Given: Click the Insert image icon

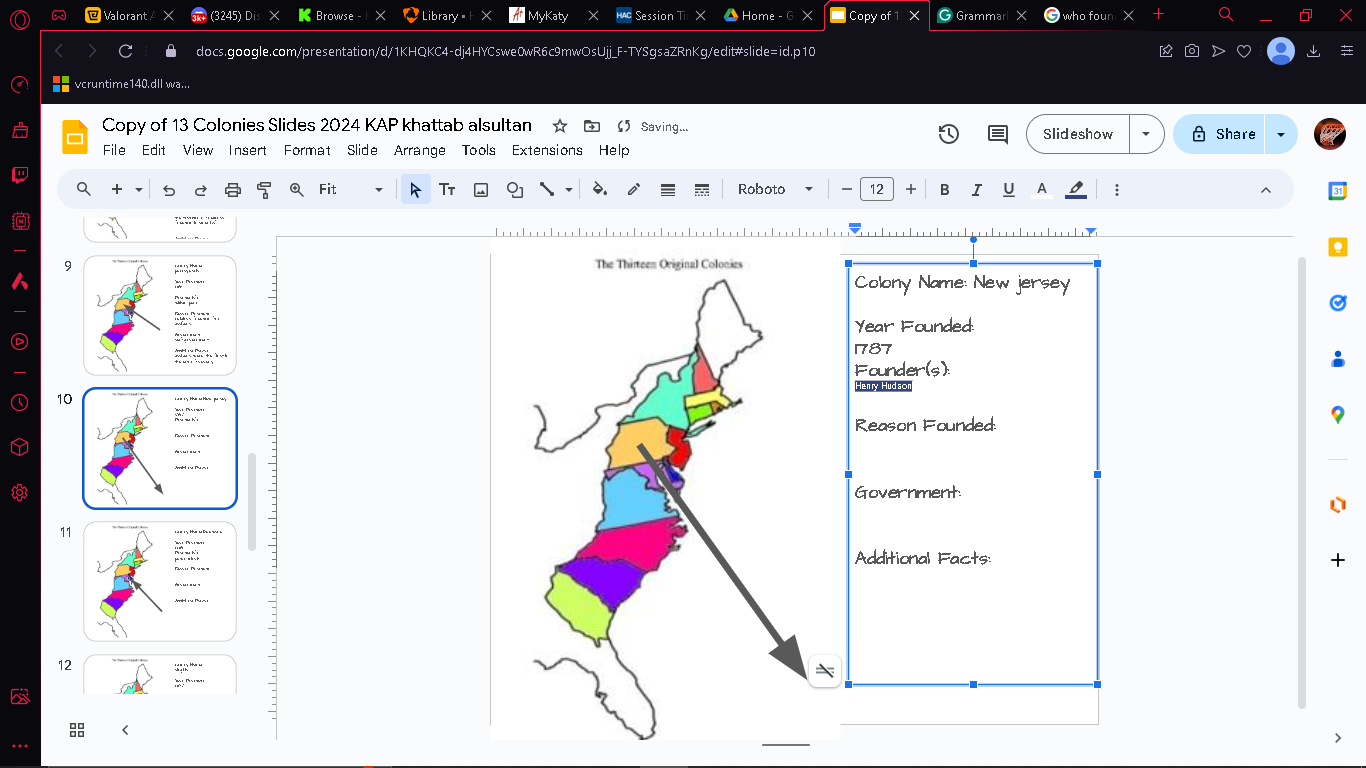Looking at the screenshot, I should [x=481, y=189].
